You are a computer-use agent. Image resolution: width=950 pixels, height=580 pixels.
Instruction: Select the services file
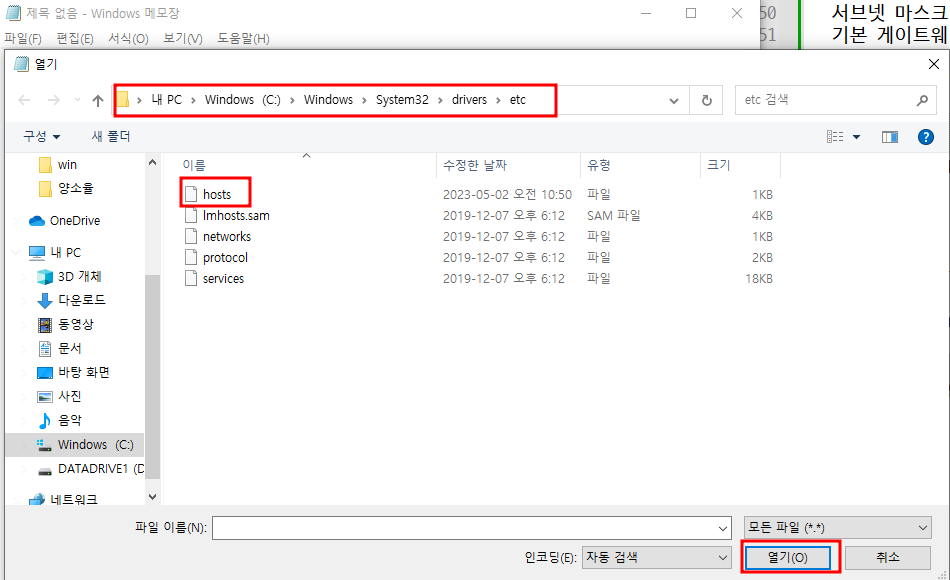coord(223,279)
